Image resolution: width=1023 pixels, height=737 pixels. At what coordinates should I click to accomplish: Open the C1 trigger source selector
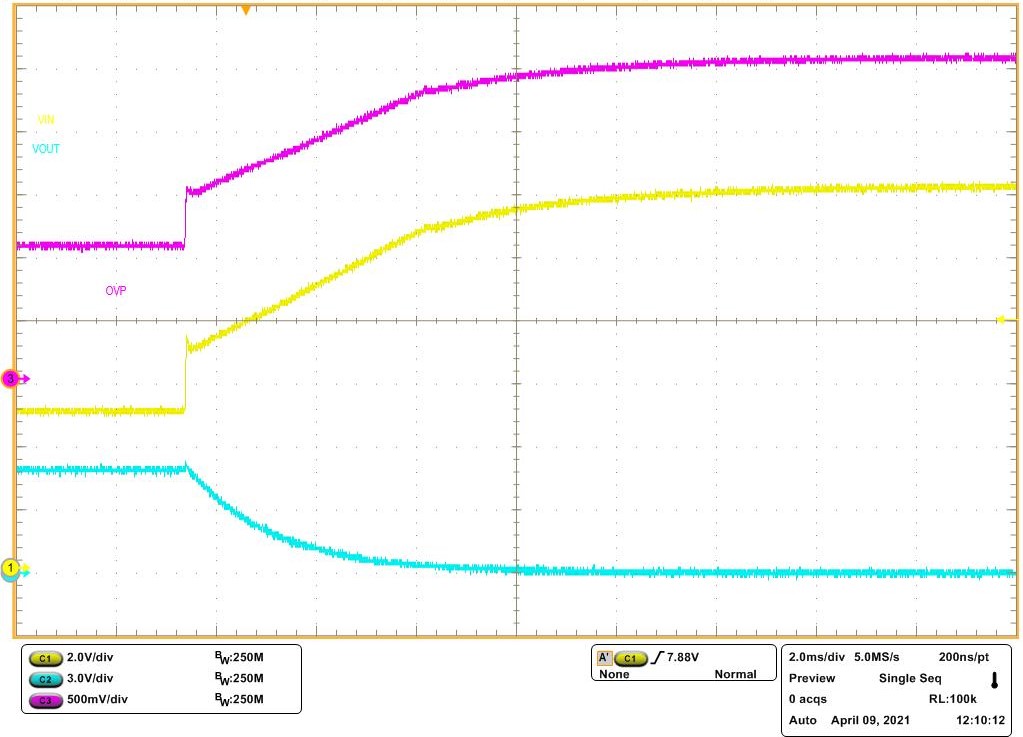click(x=631, y=657)
